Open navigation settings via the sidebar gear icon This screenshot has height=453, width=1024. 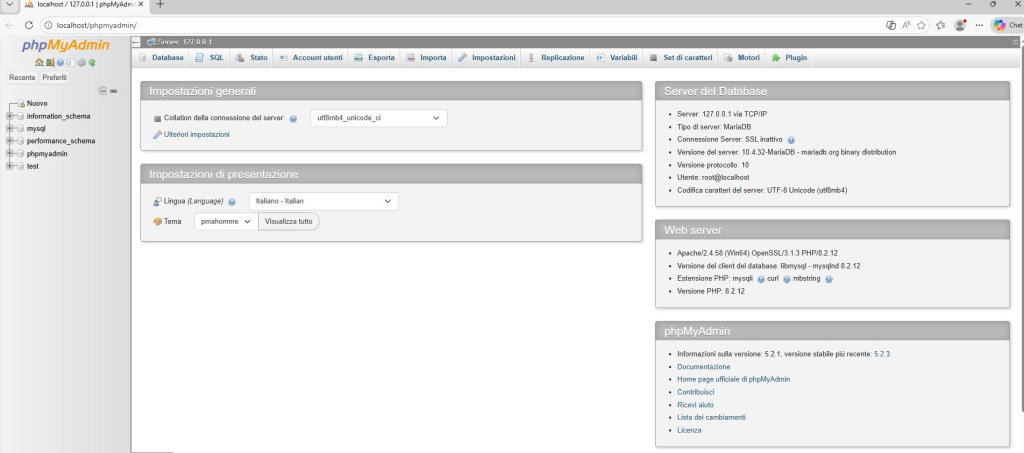(81, 62)
